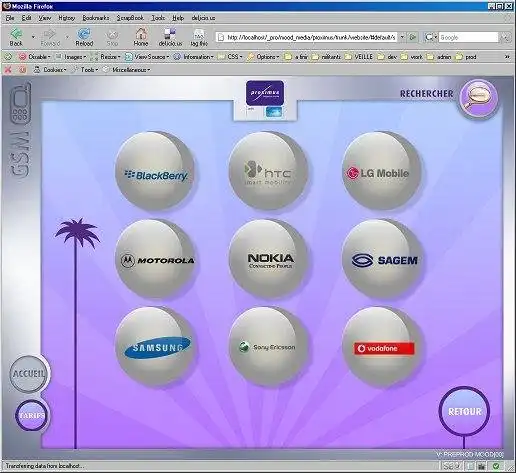Choose the LG Mobile brand sphere
This screenshot has height=473, width=516.
point(382,171)
